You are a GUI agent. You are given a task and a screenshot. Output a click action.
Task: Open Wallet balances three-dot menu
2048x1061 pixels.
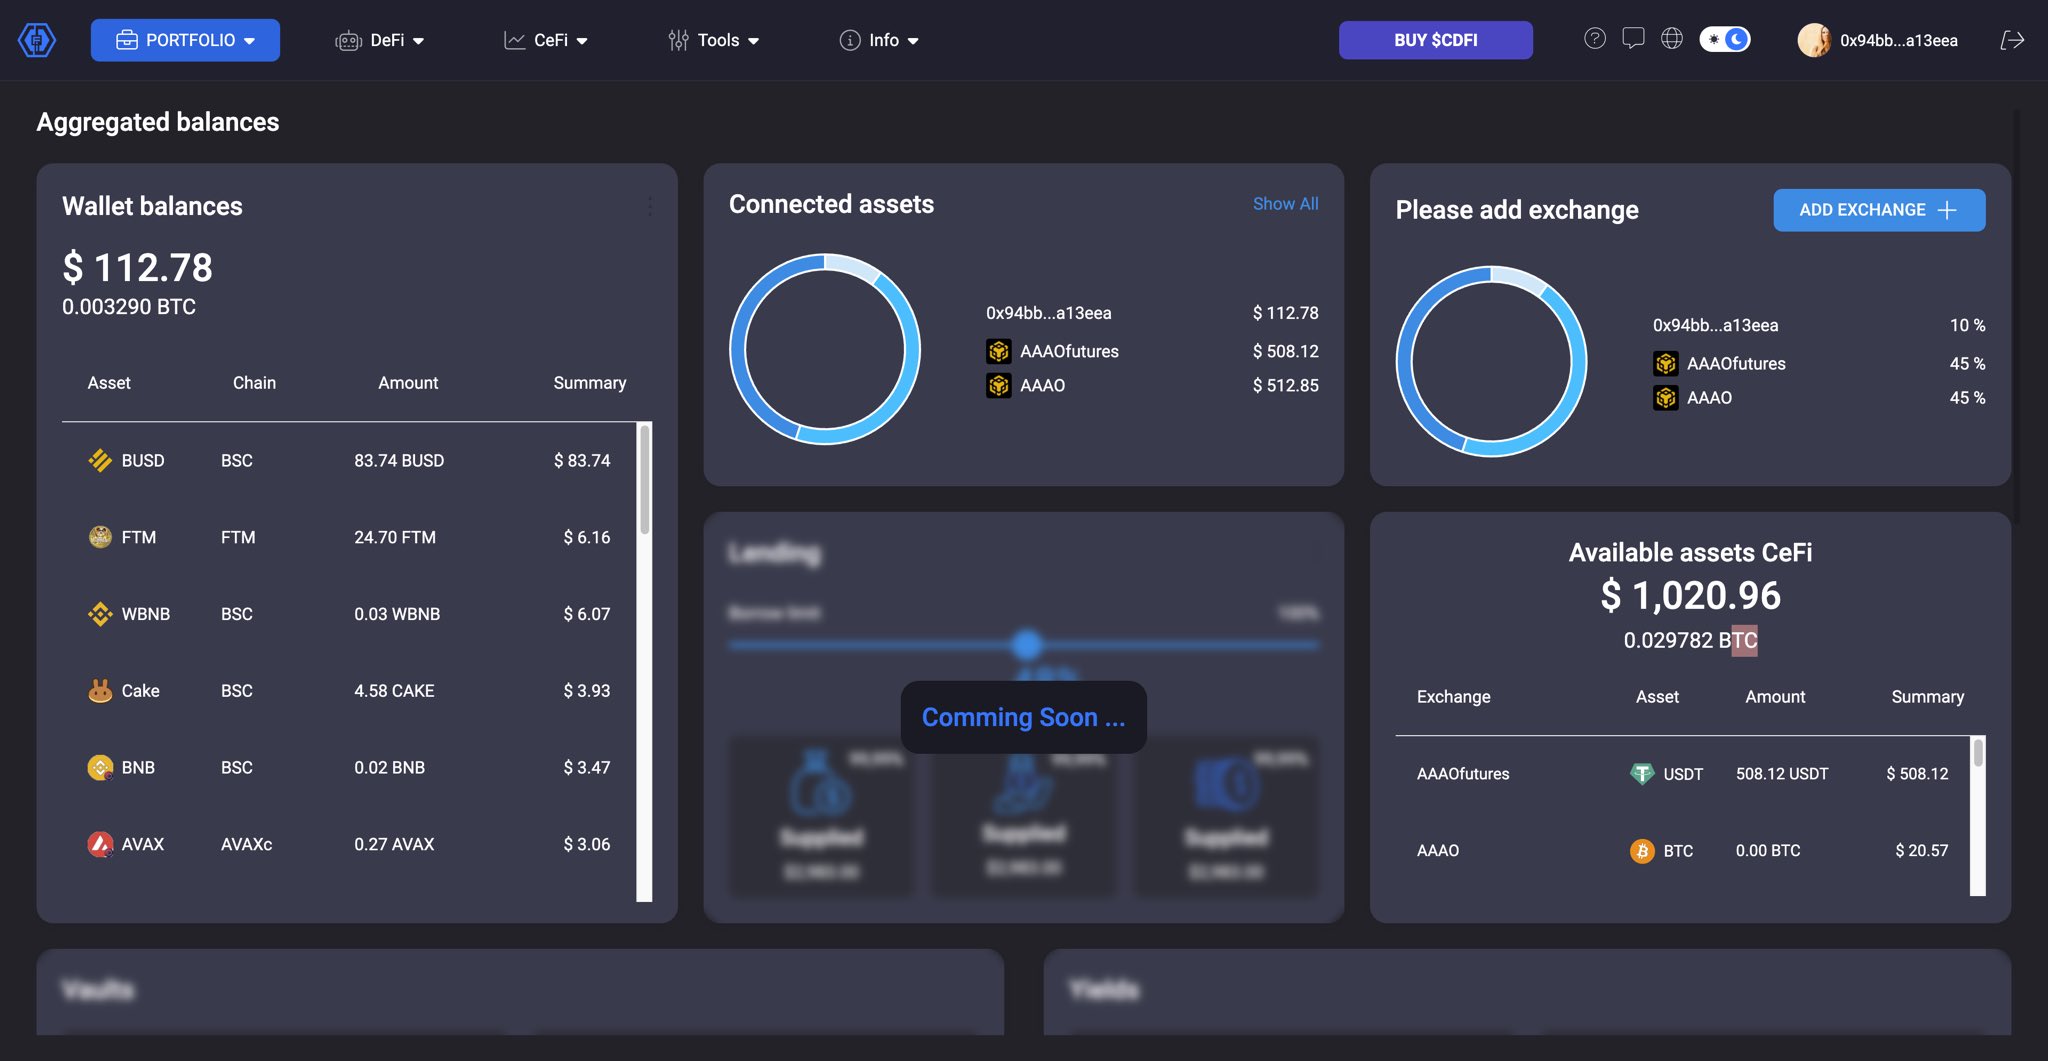tap(650, 206)
